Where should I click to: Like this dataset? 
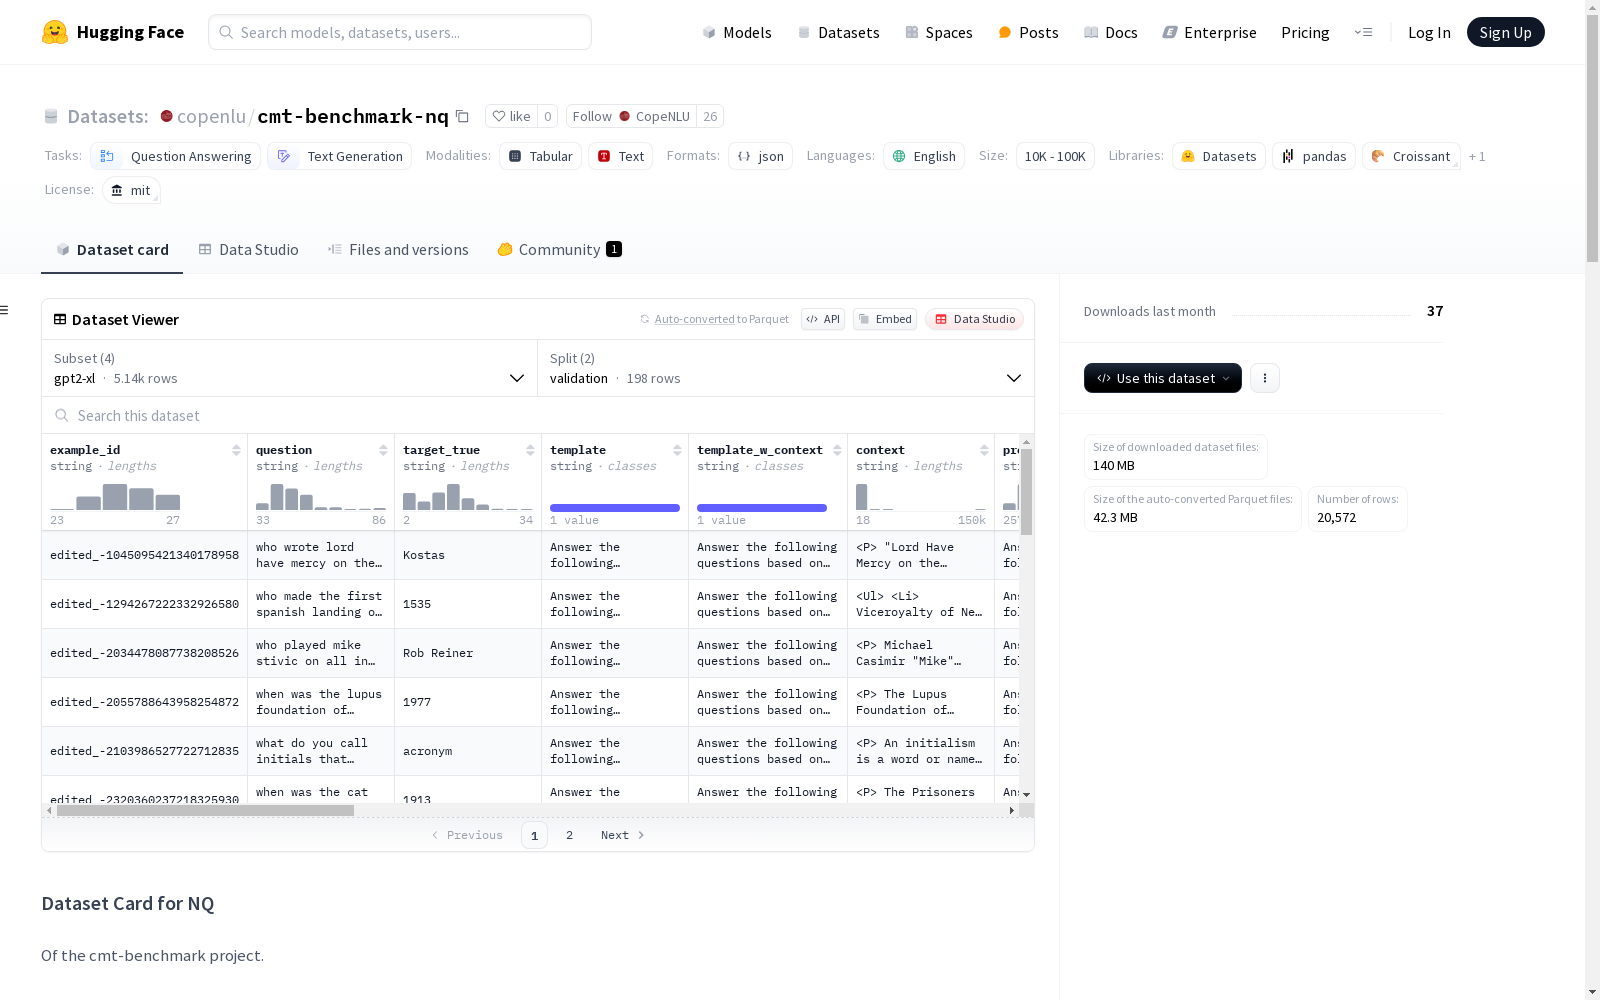pyautogui.click(x=512, y=116)
